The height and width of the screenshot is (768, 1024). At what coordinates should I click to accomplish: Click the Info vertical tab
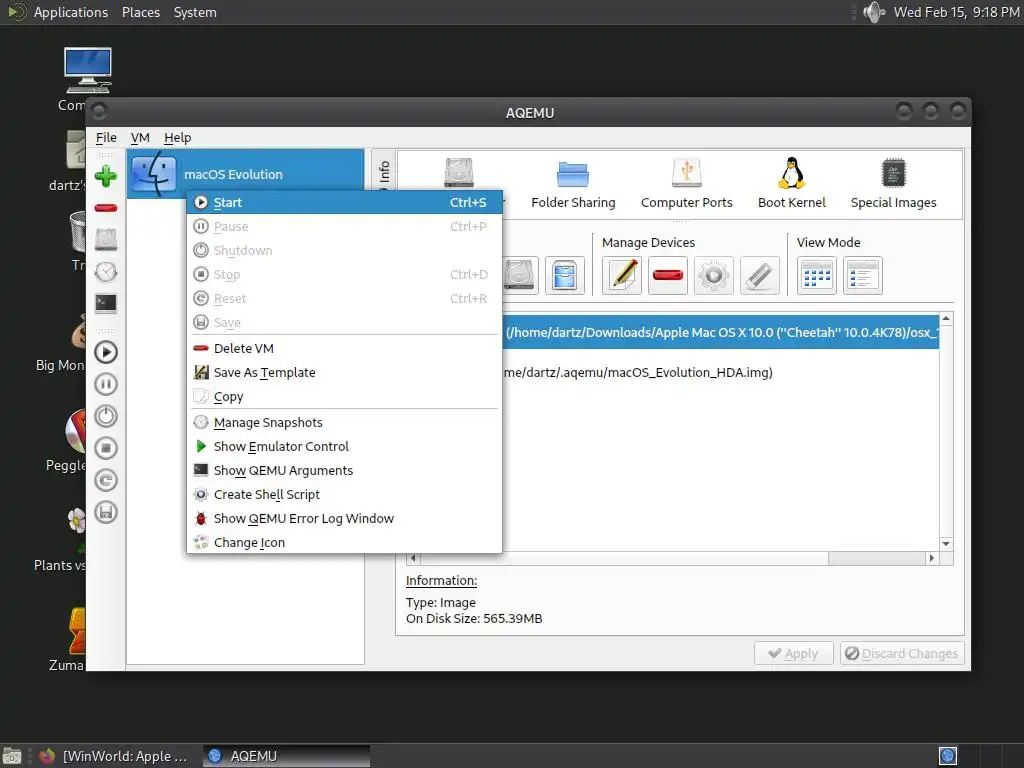384,172
